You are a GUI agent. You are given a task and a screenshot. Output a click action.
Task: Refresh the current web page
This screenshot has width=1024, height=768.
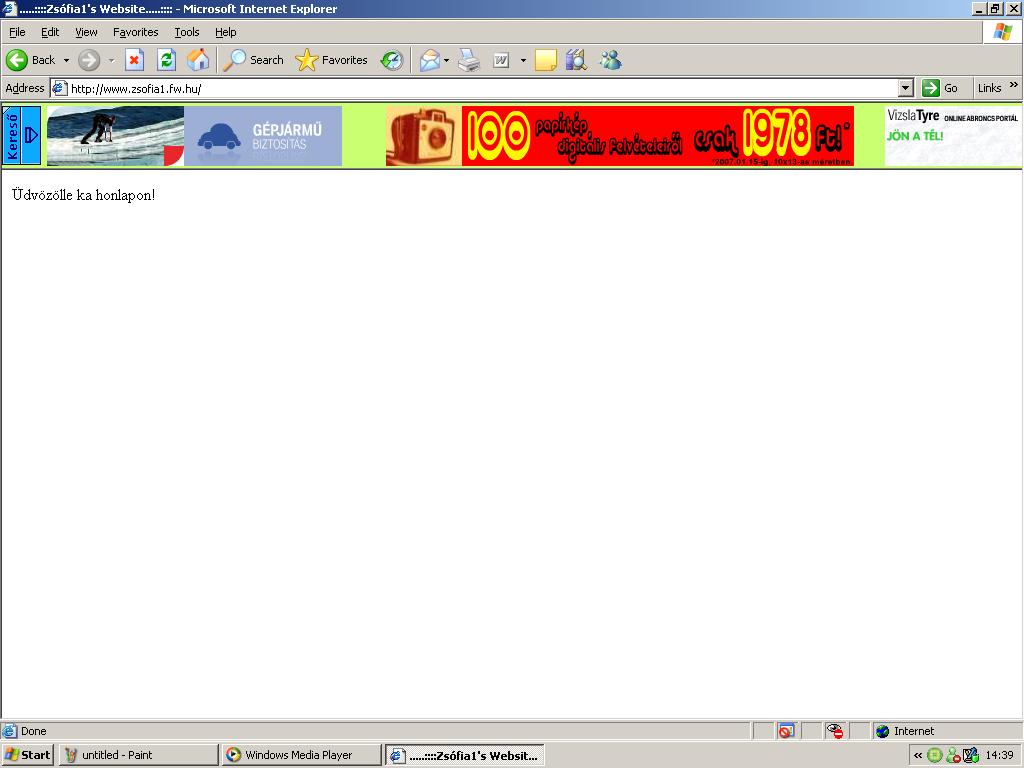pyautogui.click(x=166, y=60)
